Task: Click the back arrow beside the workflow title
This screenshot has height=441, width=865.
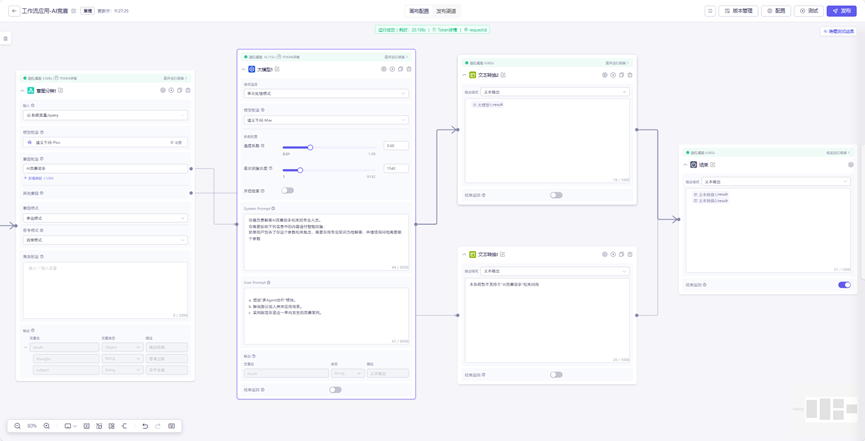Action: click(14, 11)
